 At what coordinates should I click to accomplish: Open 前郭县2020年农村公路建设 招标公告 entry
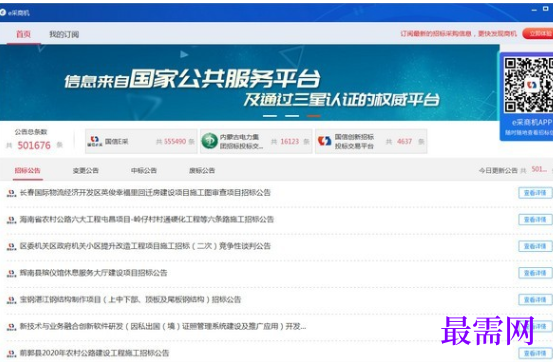pyautogui.click(x=94, y=353)
